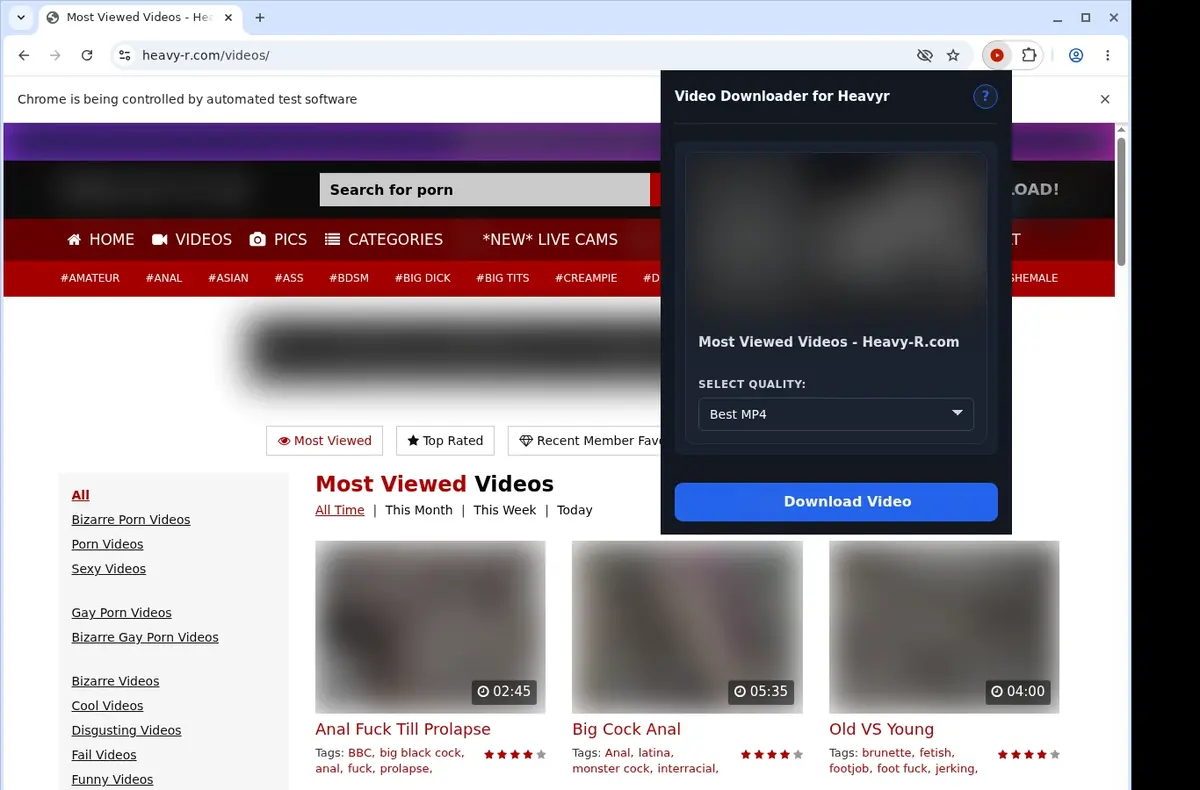Image resolution: width=1200 pixels, height=790 pixels.
Task: Select the #BDSM tag
Action: [349, 278]
